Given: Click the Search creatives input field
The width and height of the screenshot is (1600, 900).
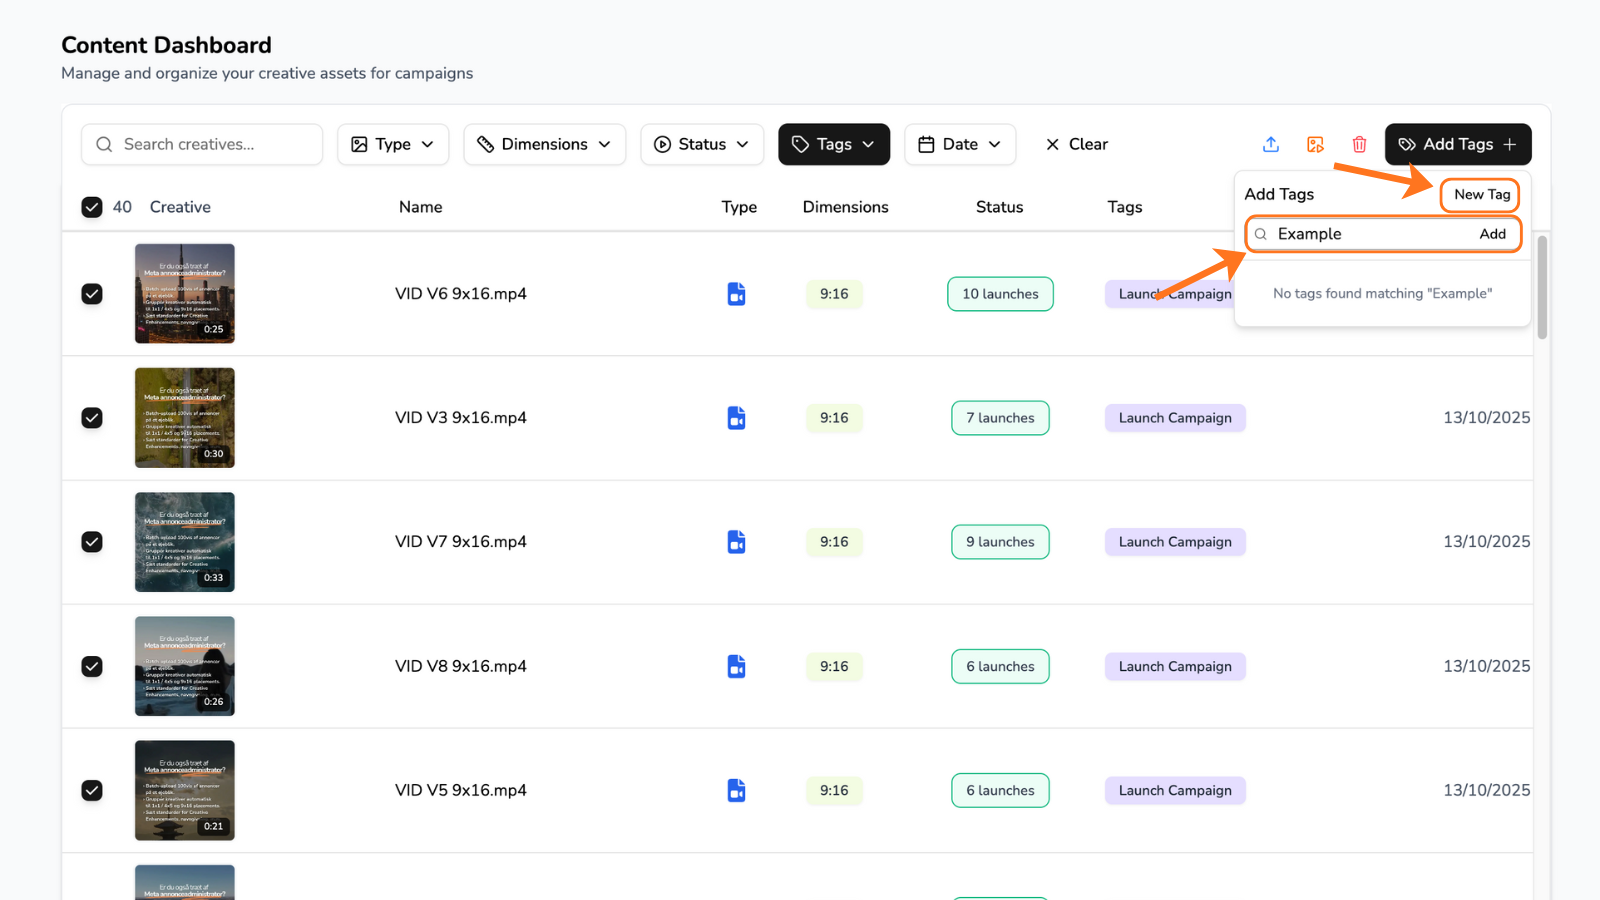Looking at the screenshot, I should click(202, 144).
